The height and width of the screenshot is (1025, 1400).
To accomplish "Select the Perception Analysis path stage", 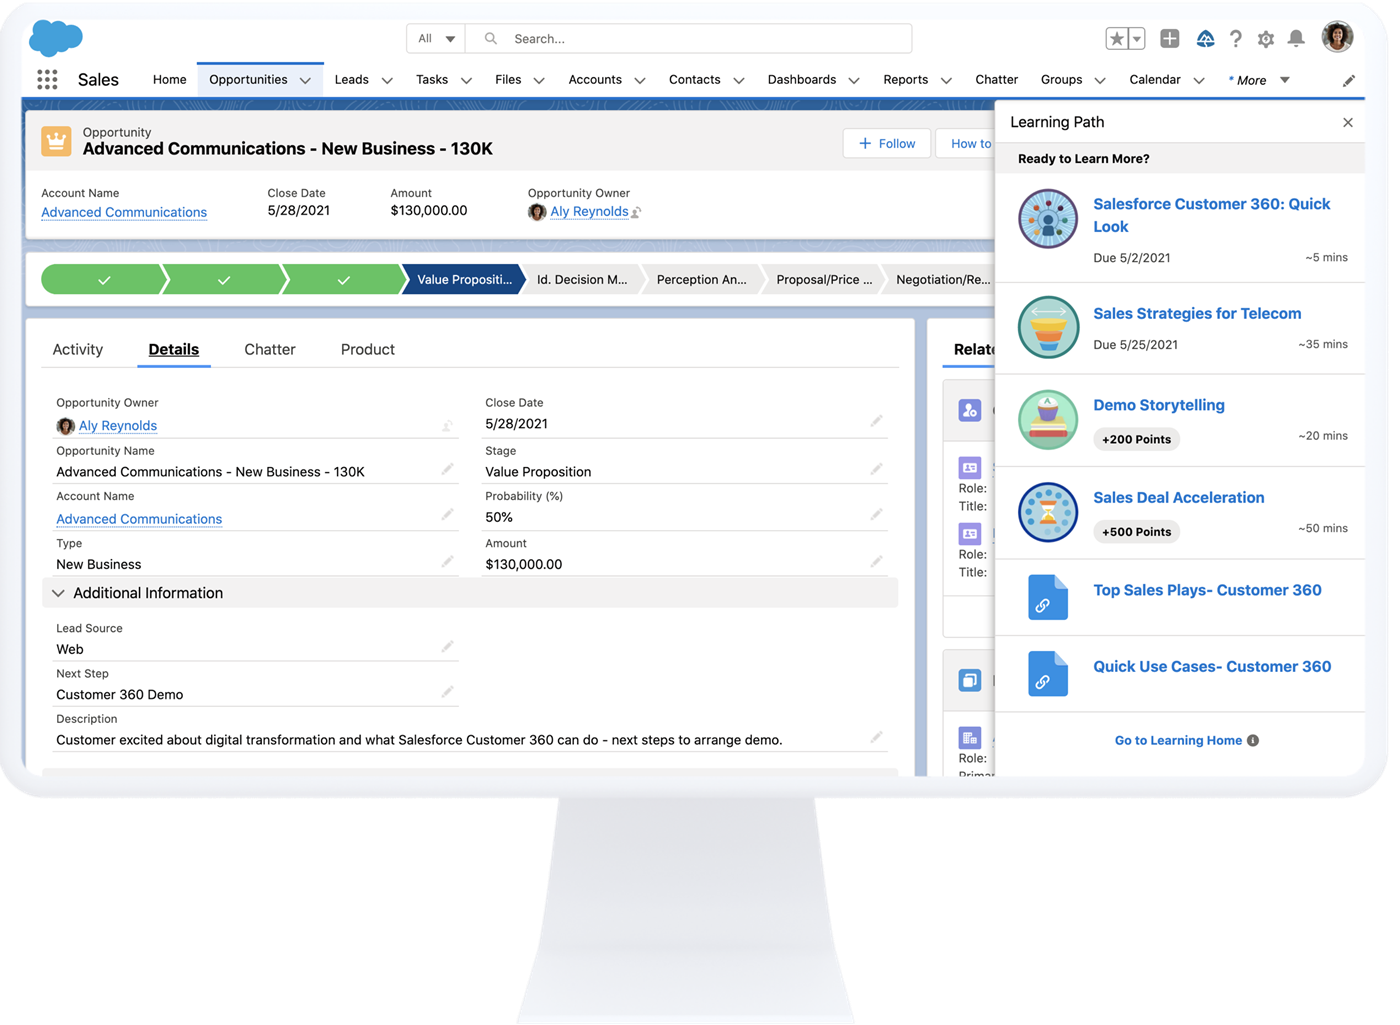I will (702, 280).
